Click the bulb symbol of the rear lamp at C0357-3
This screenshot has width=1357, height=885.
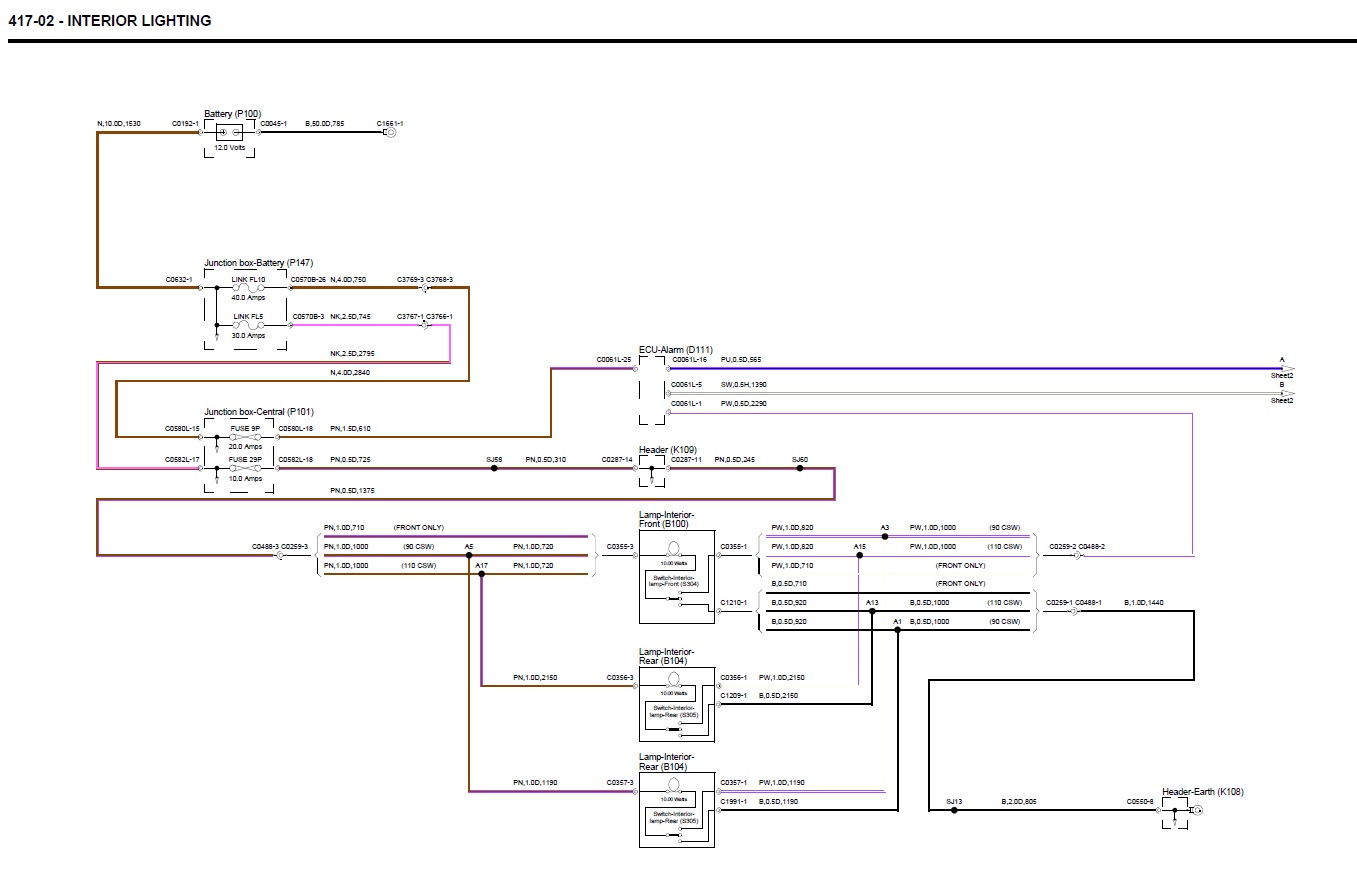tap(676, 784)
